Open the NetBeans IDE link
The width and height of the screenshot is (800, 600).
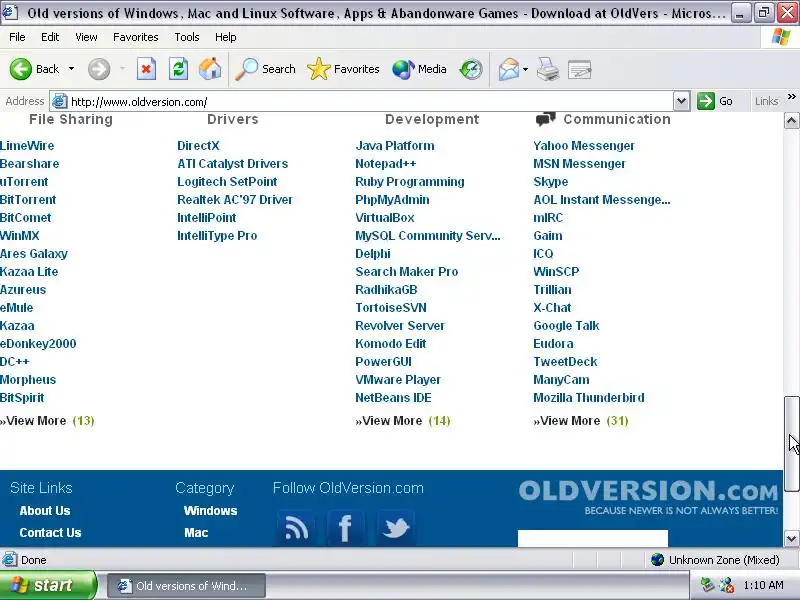[x=393, y=397]
